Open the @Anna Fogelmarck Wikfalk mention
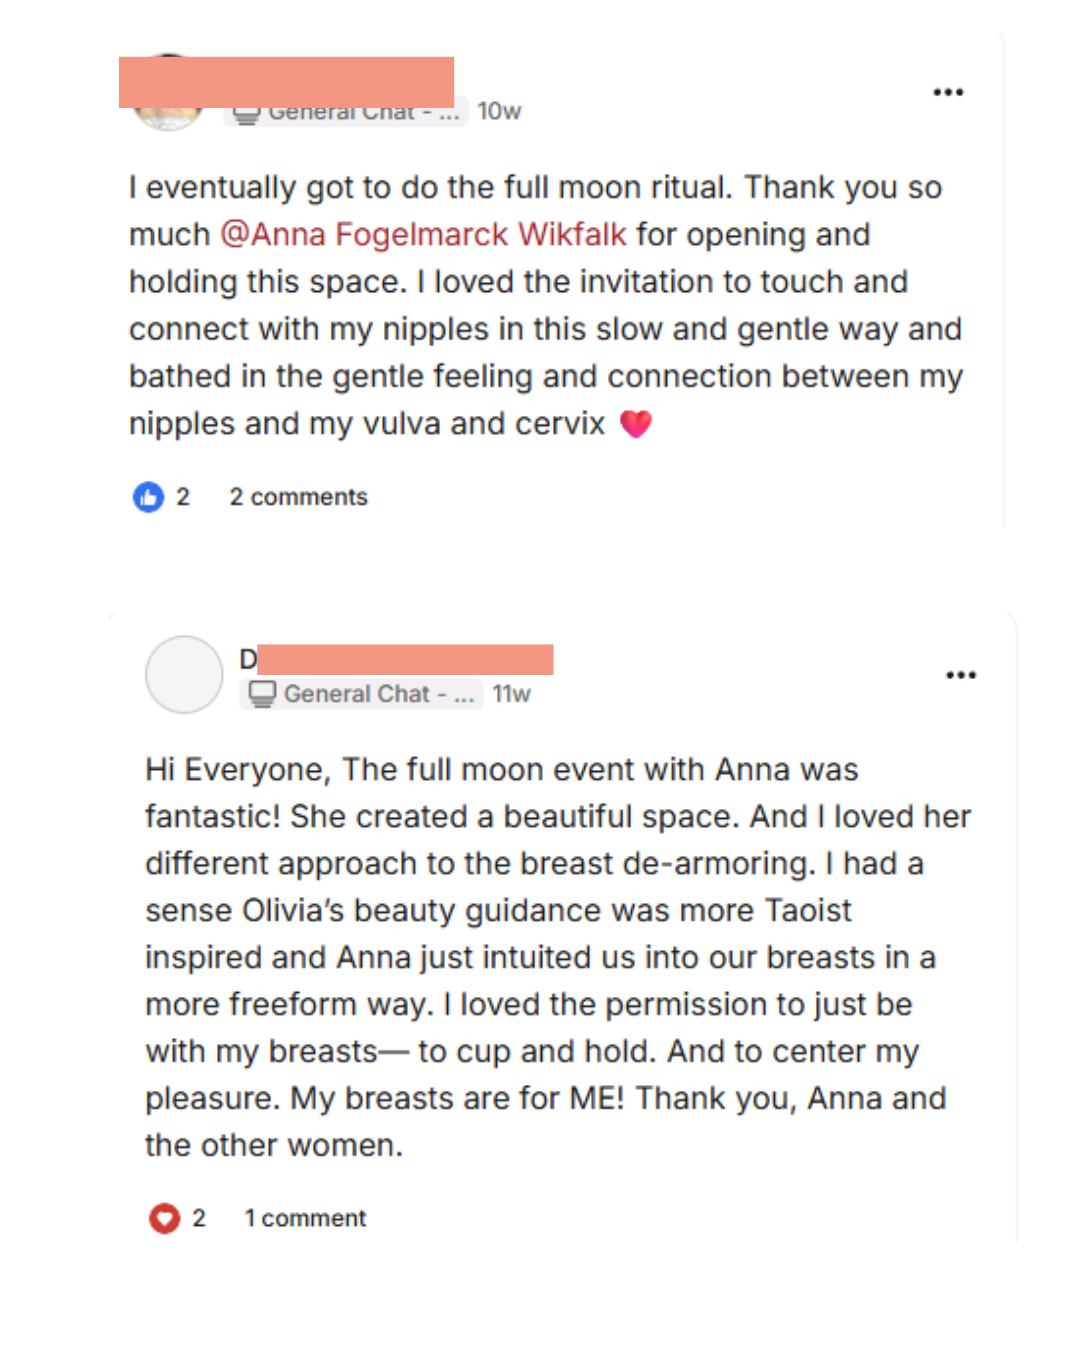Viewport: 1080px width, 1350px height. pyautogui.click(x=423, y=234)
